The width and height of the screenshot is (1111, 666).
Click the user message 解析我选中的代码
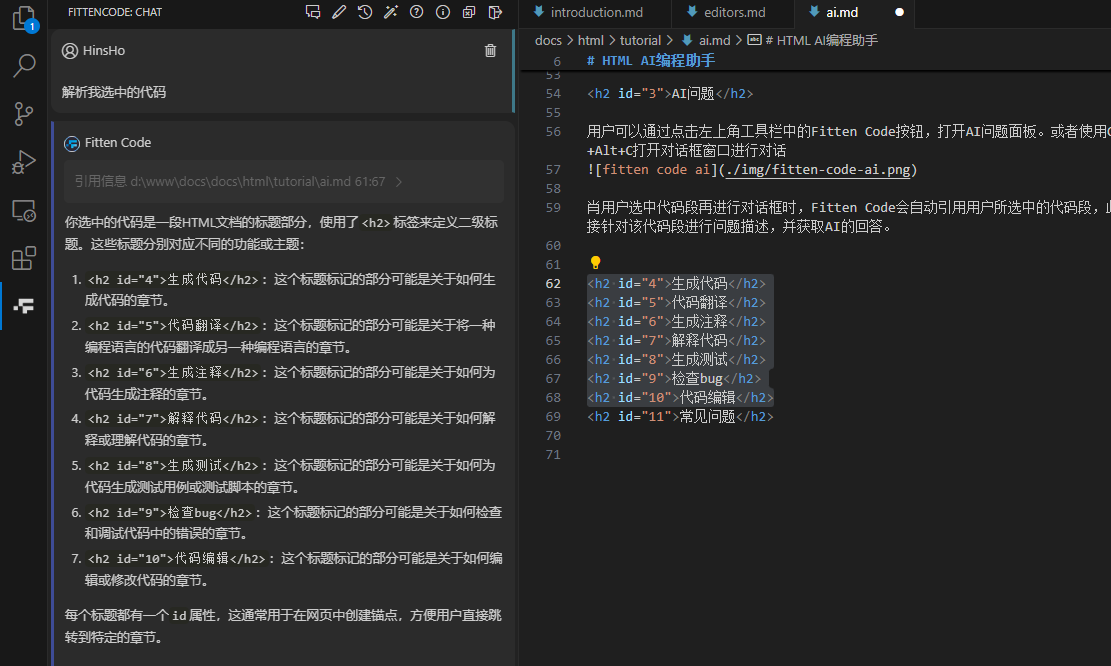pyautogui.click(x=114, y=92)
